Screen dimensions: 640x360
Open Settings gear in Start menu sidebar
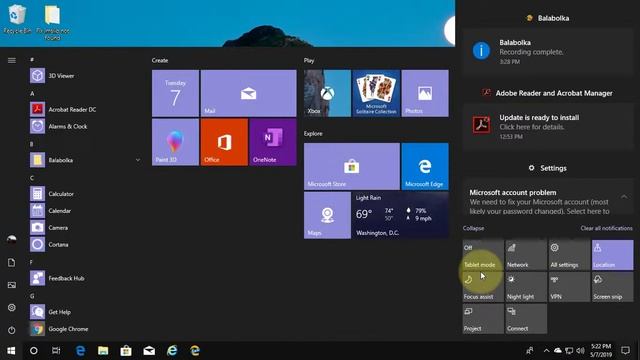tap(11, 307)
